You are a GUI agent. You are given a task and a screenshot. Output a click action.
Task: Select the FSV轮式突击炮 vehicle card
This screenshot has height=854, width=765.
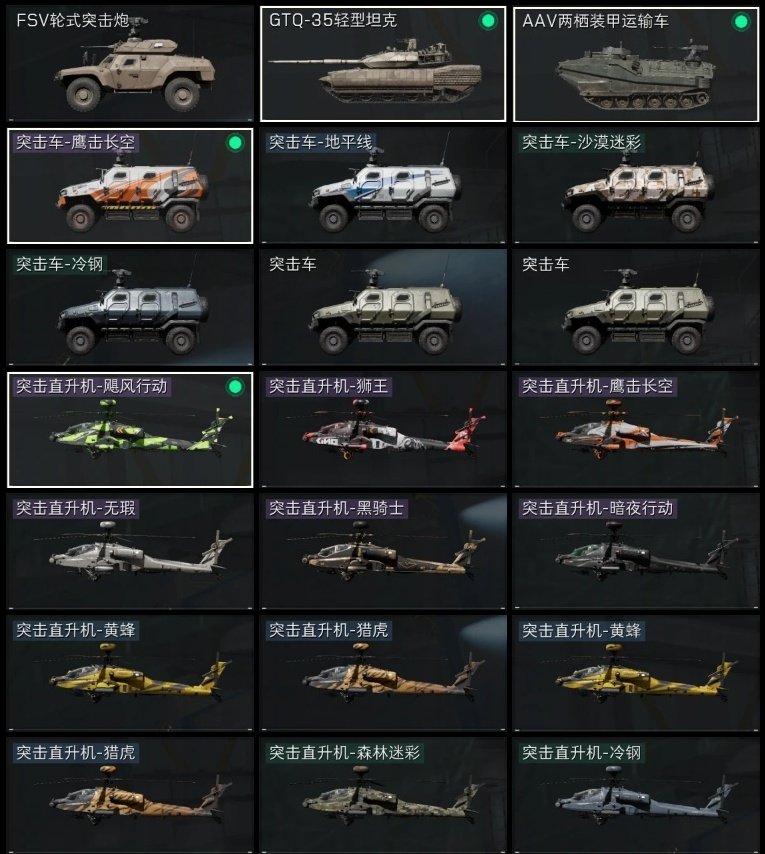tap(130, 64)
